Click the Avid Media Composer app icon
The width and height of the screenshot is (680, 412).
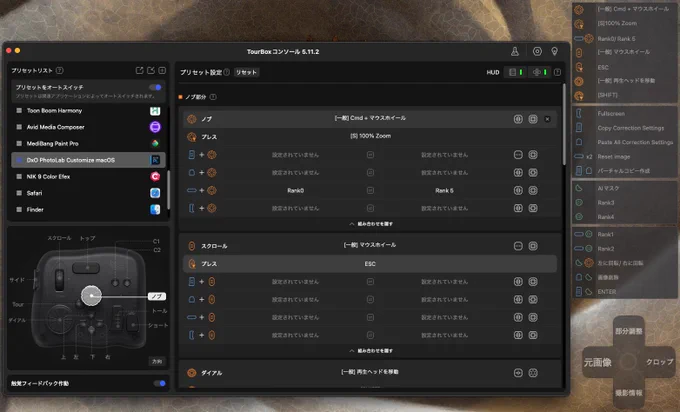(155, 127)
